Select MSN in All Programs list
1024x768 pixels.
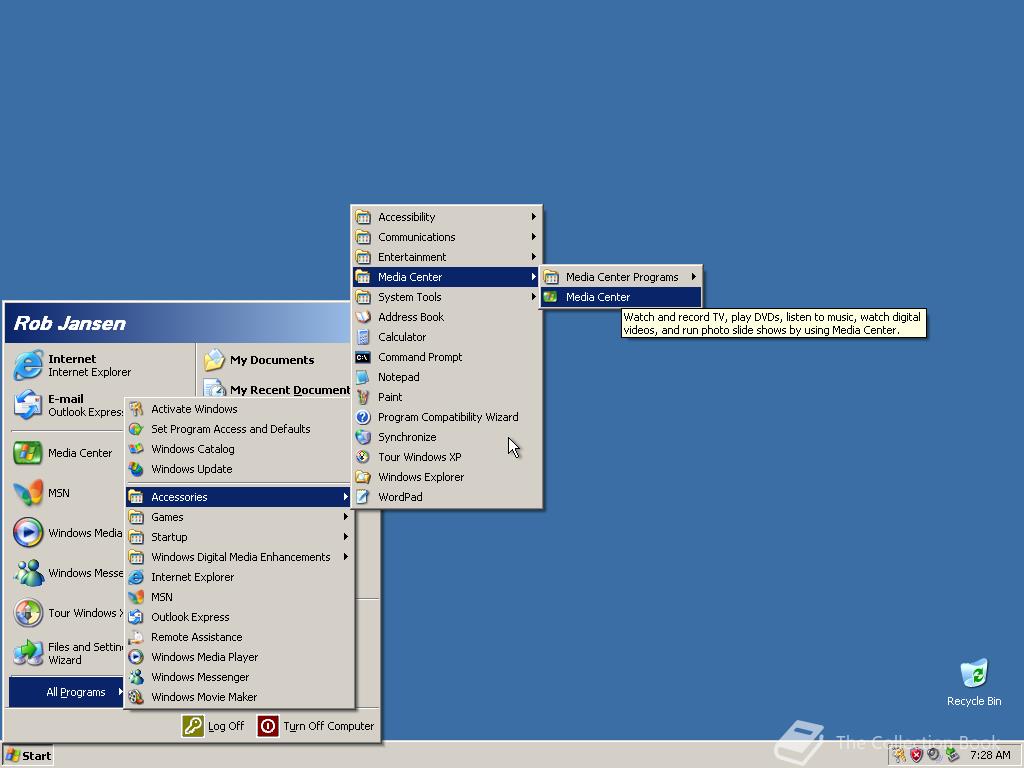(240, 598)
